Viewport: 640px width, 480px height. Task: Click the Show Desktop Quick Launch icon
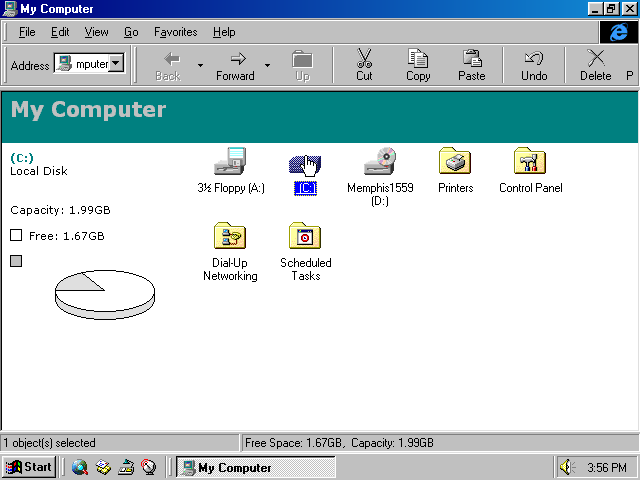coord(126,467)
